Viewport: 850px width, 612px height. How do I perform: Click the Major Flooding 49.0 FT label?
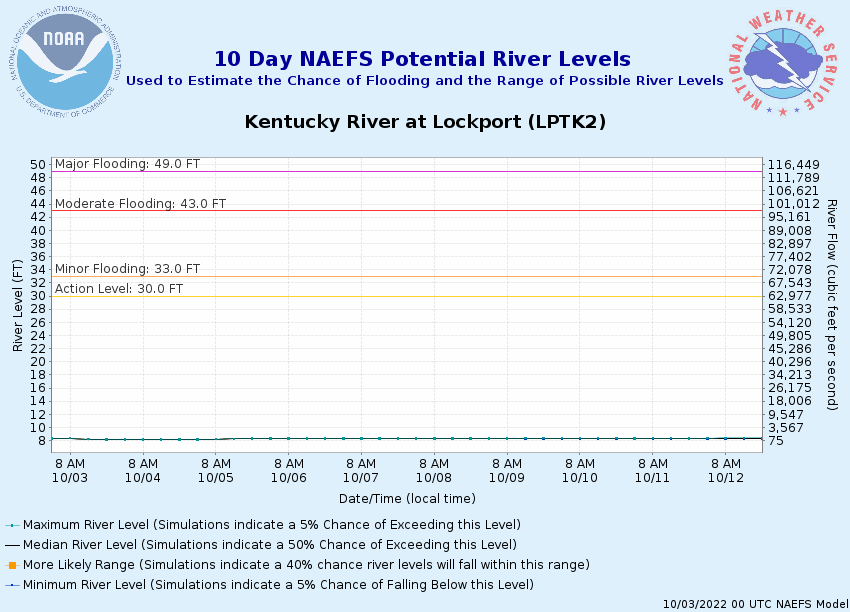(127, 164)
